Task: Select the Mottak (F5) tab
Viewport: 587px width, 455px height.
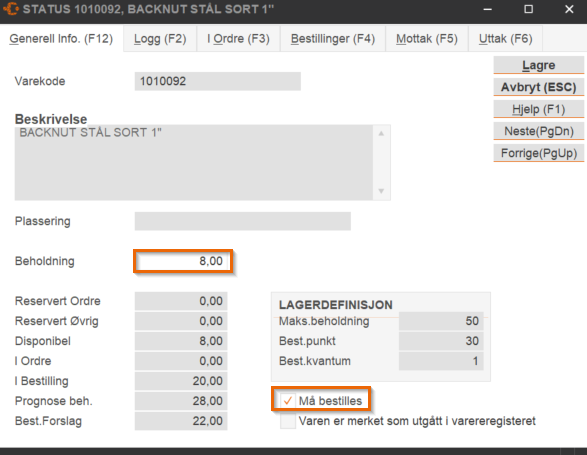Action: 427,39
